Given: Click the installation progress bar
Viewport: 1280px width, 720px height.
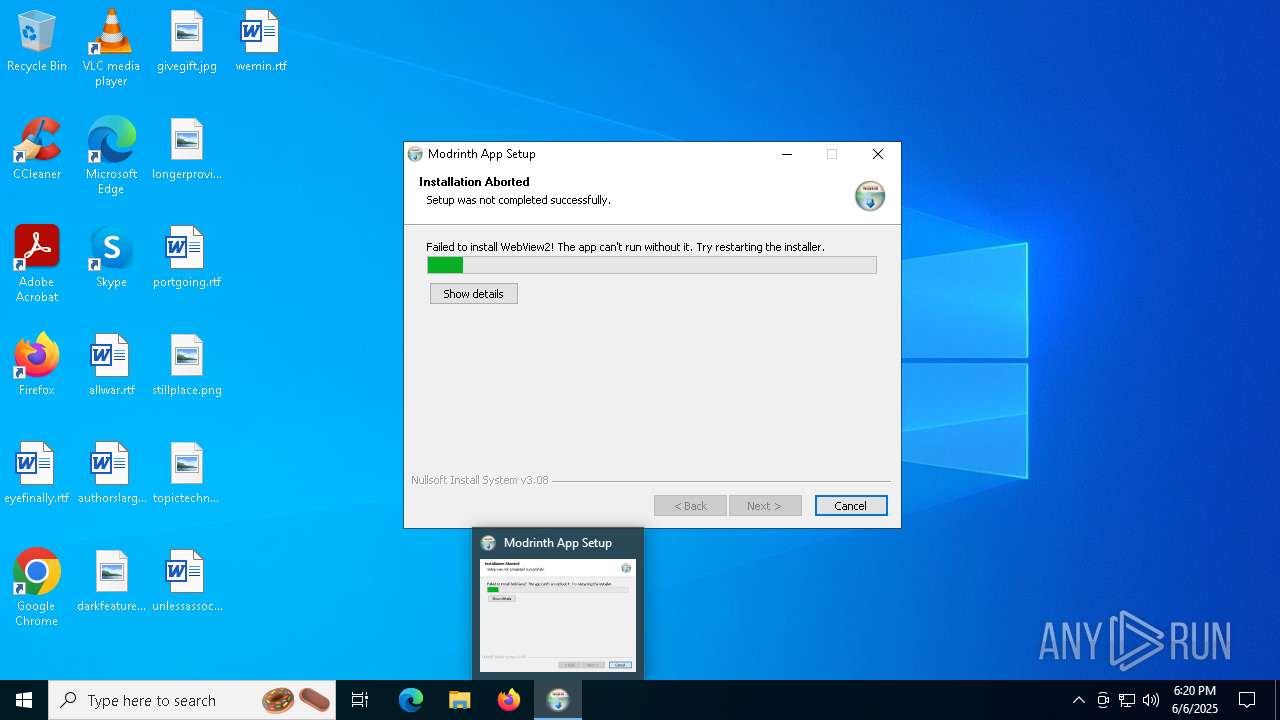Looking at the screenshot, I should [x=652, y=265].
